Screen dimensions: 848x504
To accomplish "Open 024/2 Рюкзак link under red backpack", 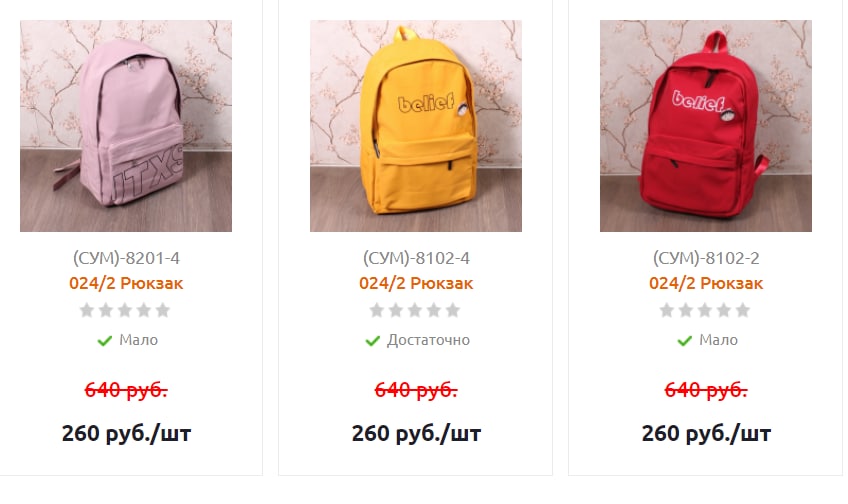I will tap(706, 283).
